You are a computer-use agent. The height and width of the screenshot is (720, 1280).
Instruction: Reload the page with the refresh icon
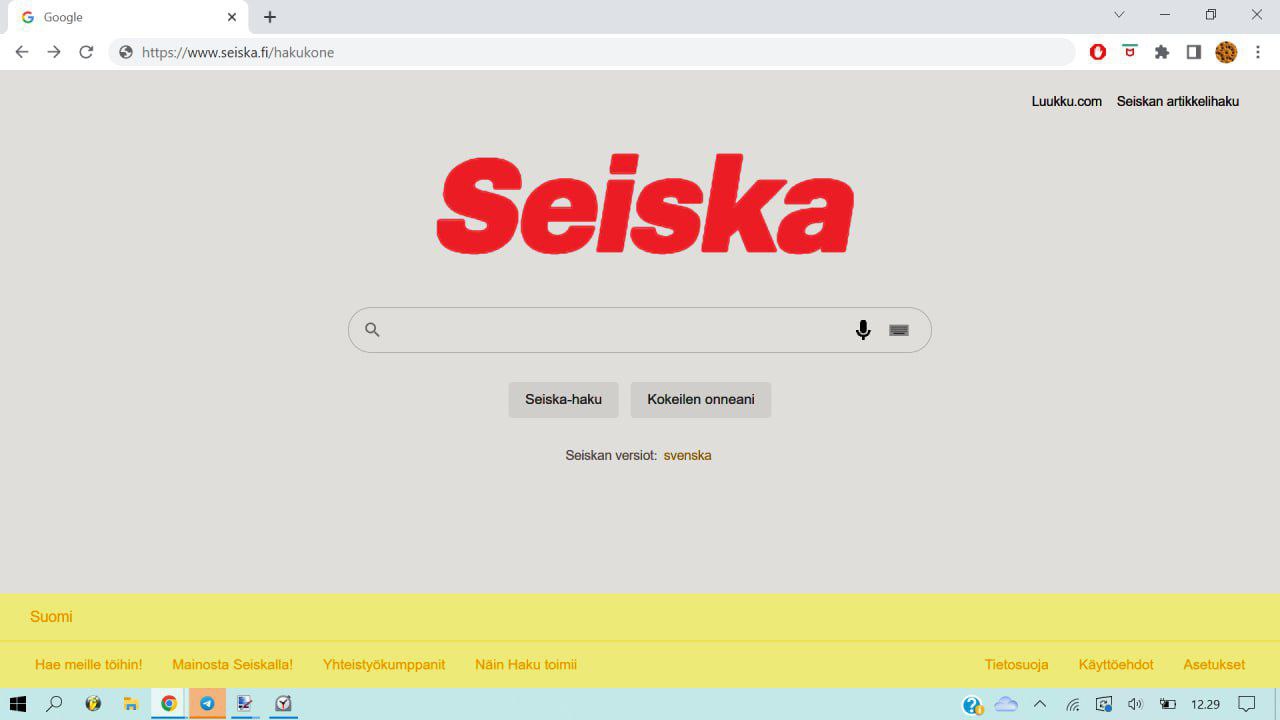pyautogui.click(x=86, y=52)
